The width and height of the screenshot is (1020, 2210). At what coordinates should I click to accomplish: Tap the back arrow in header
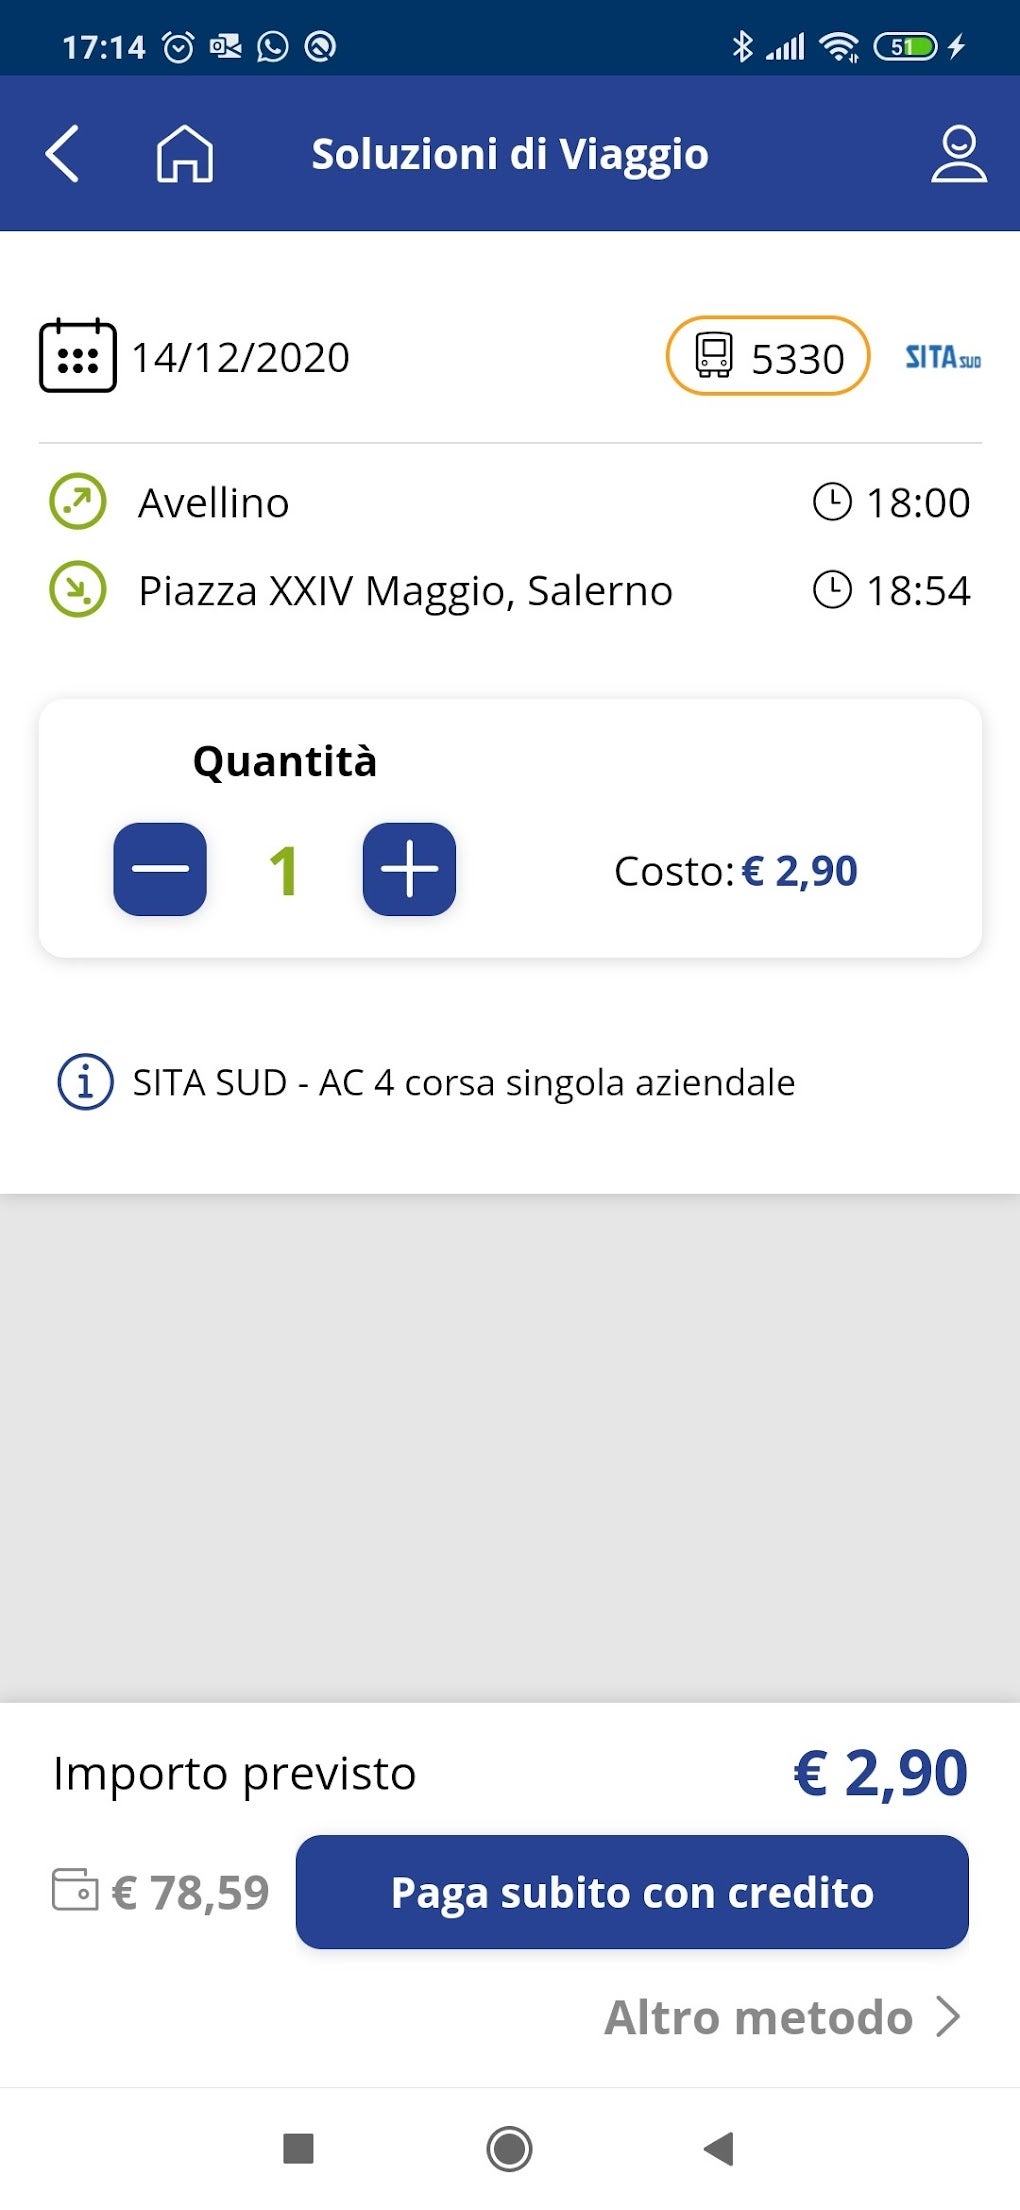pyautogui.click(x=62, y=154)
